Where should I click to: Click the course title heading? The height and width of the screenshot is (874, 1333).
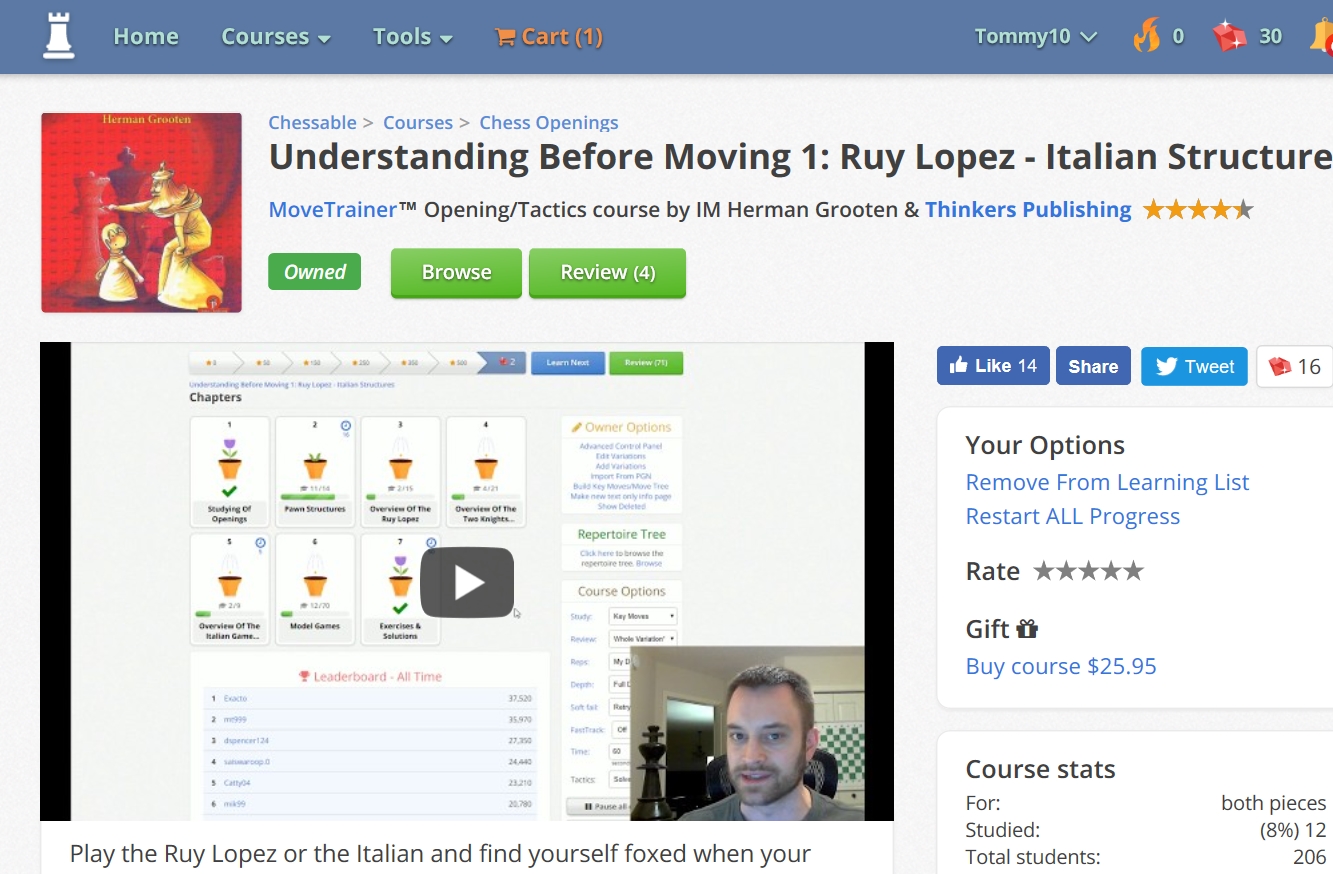click(x=800, y=158)
